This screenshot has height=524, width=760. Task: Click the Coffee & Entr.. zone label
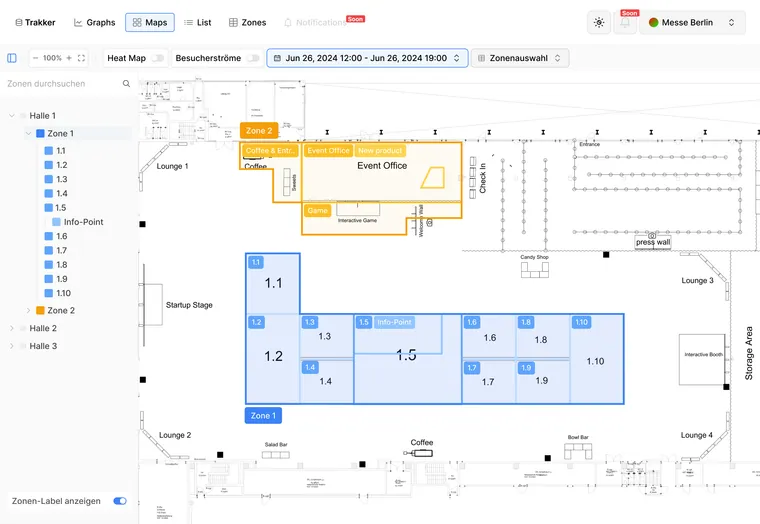270,151
